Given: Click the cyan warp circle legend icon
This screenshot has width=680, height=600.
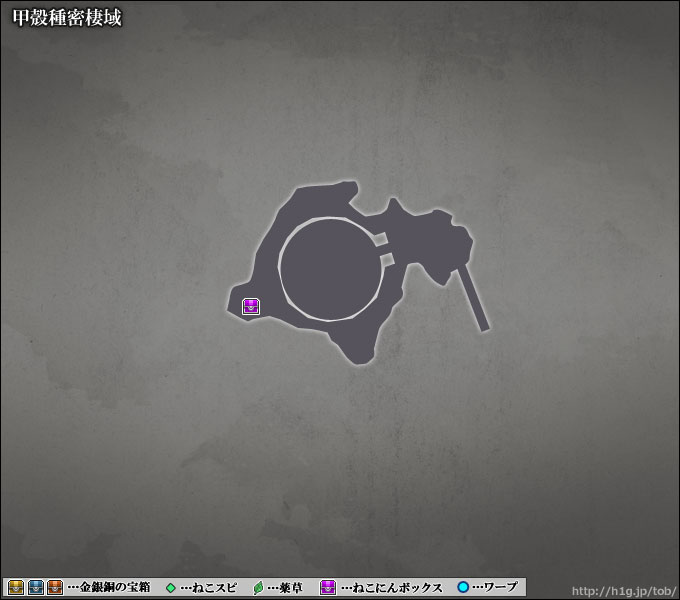Looking at the screenshot, I should click(463, 587).
